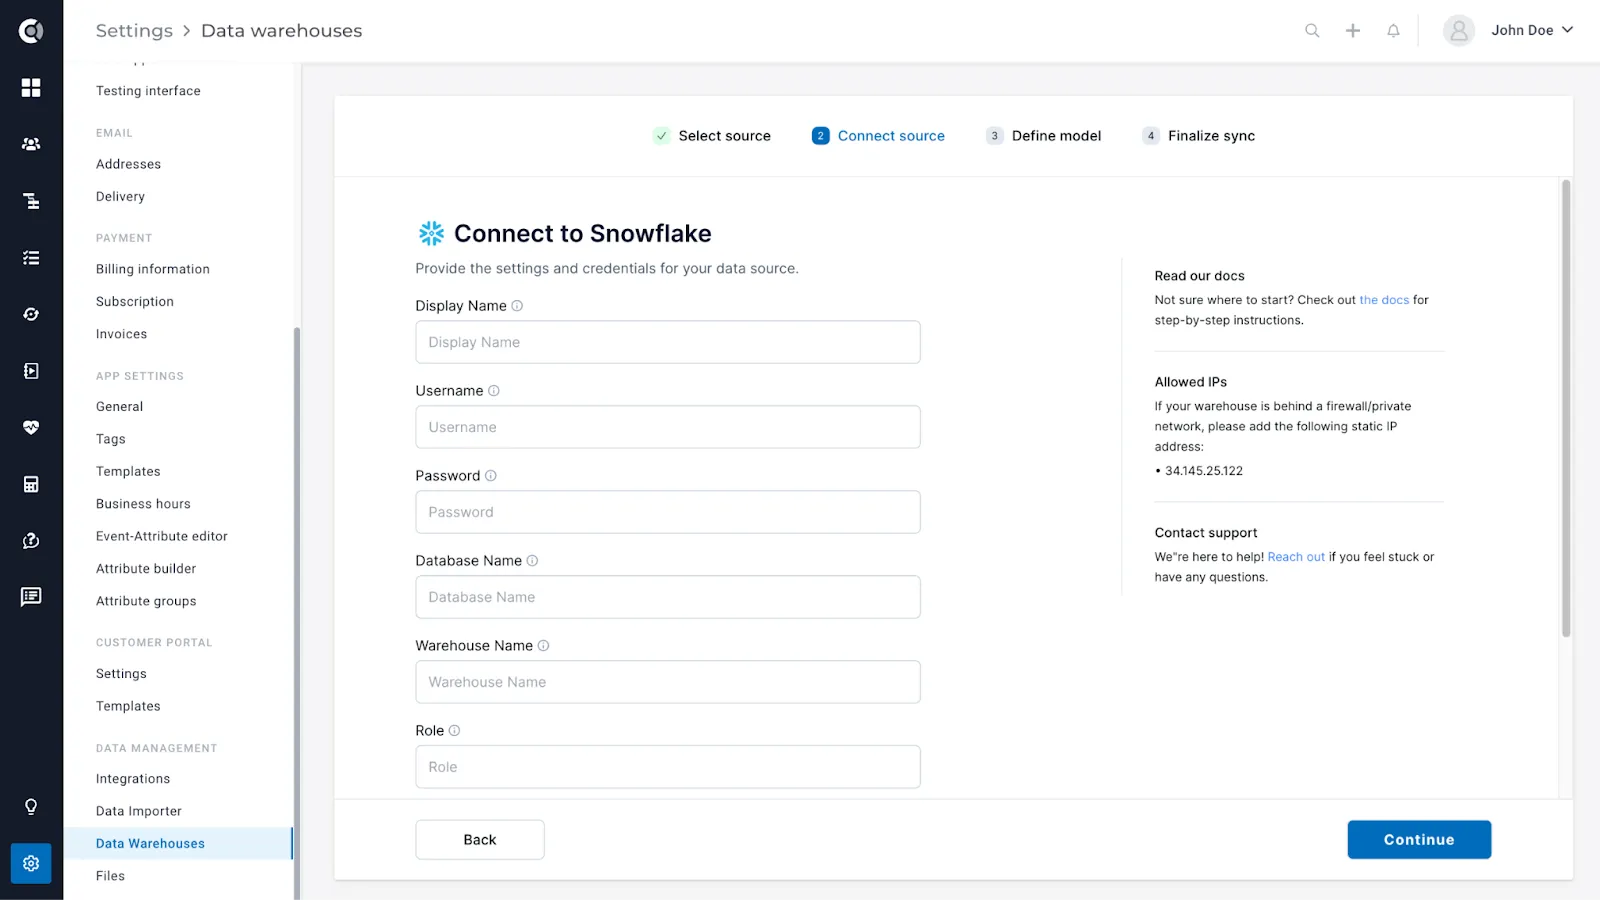The image size is (1600, 900).
Task: Click the search magnifier icon
Action: 1312,31
